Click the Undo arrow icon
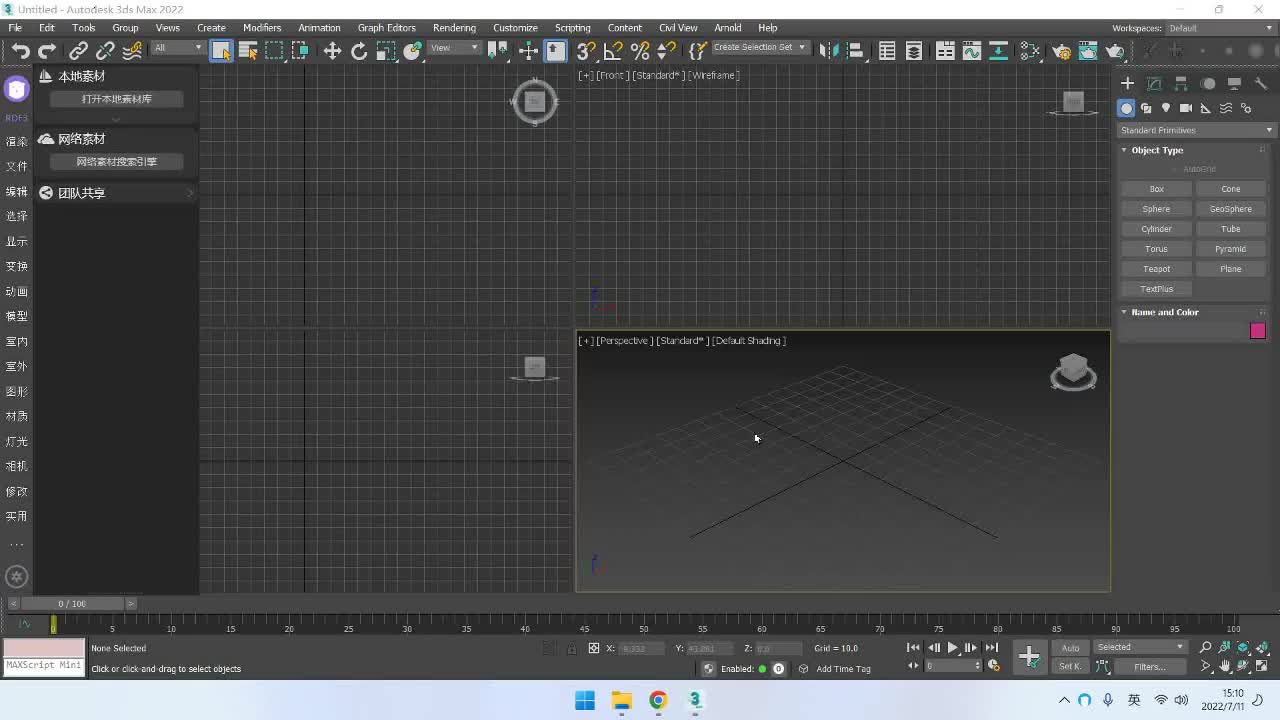Viewport: 1280px width, 720px height. pyautogui.click(x=20, y=51)
